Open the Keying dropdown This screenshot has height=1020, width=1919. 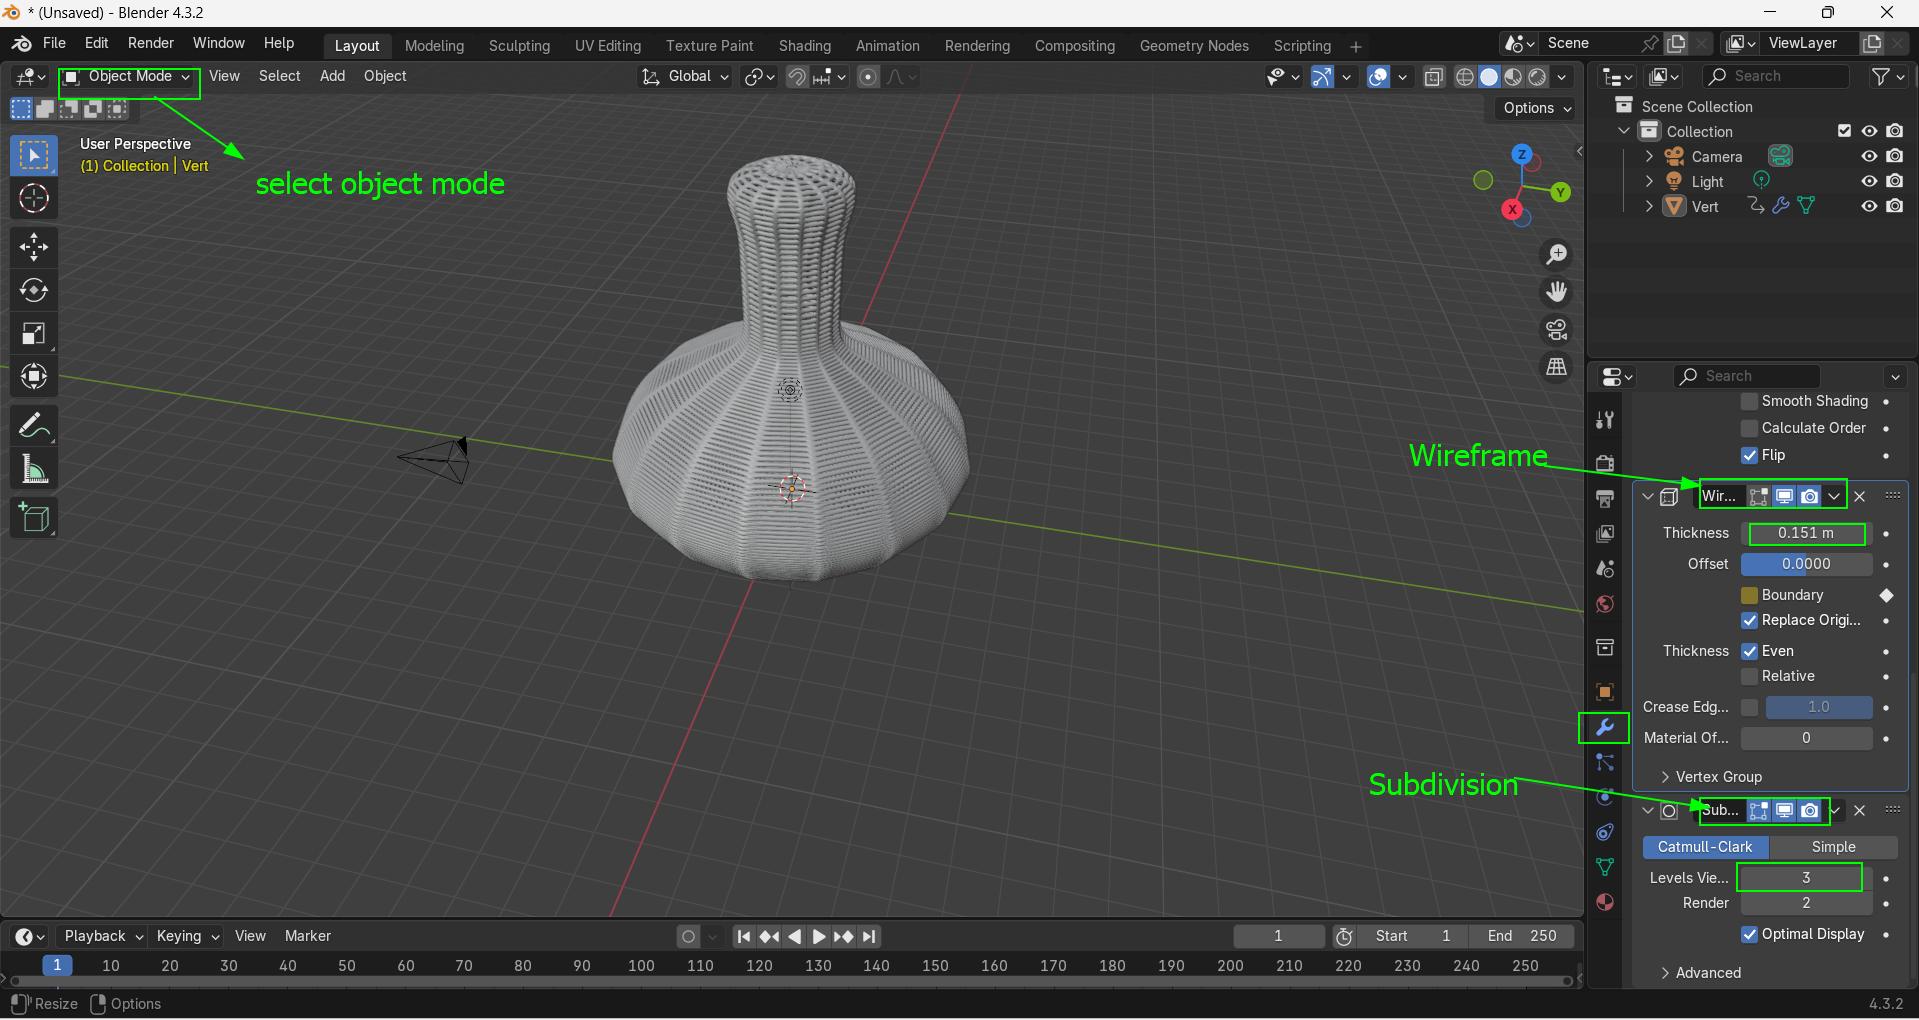(x=187, y=936)
